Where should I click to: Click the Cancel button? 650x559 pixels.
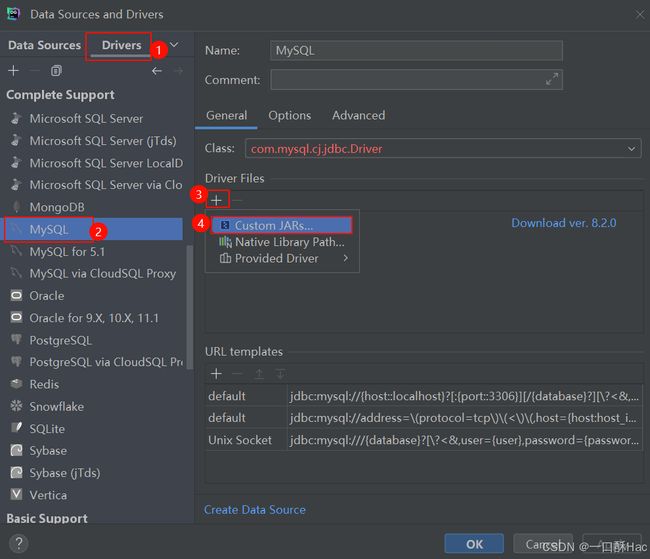pyautogui.click(x=543, y=544)
